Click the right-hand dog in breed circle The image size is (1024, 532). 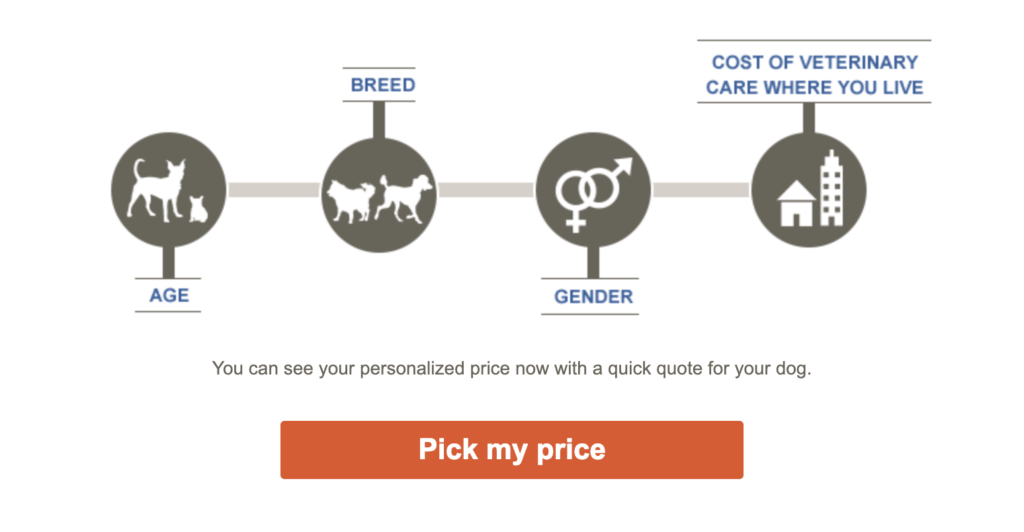tap(406, 195)
